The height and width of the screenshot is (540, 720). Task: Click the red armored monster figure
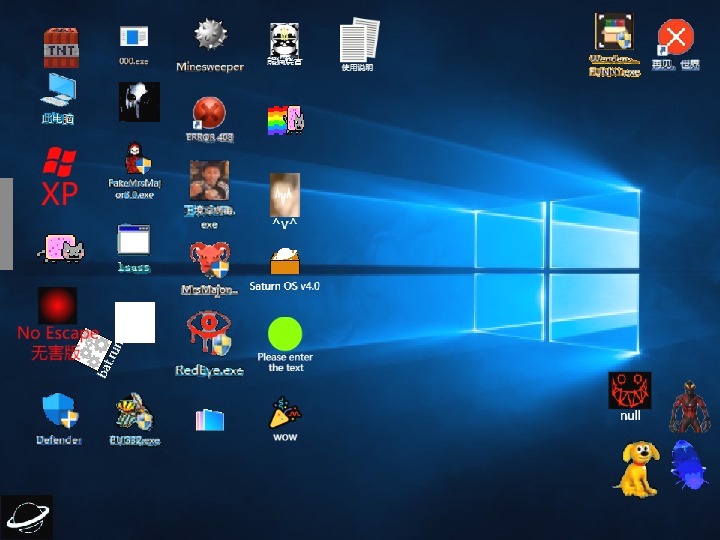690,407
